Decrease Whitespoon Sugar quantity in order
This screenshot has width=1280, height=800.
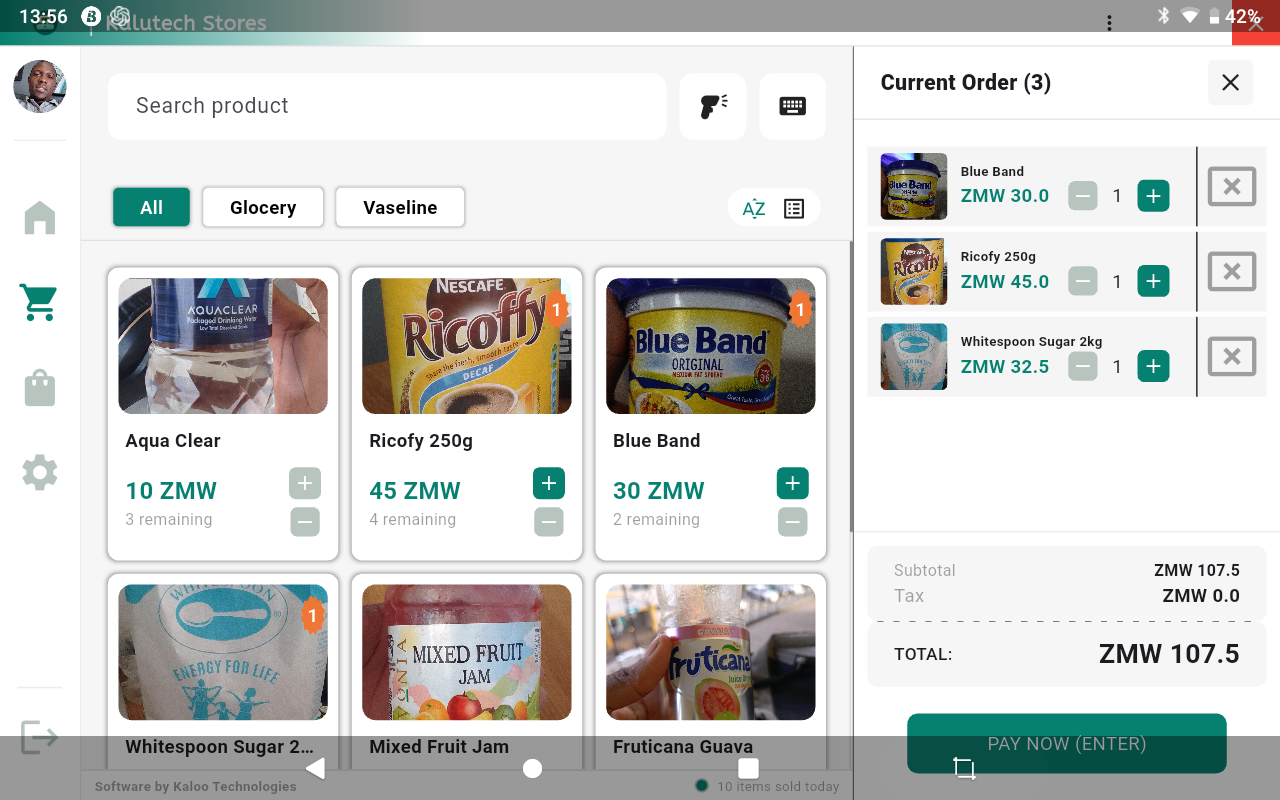click(x=1083, y=366)
